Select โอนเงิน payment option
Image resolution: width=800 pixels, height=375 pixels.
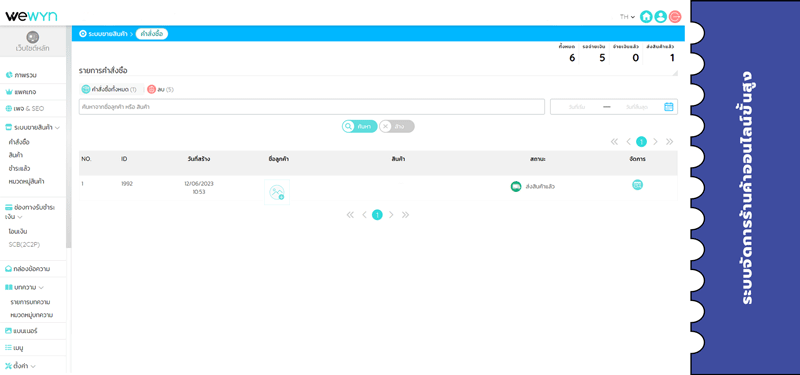click(18, 232)
